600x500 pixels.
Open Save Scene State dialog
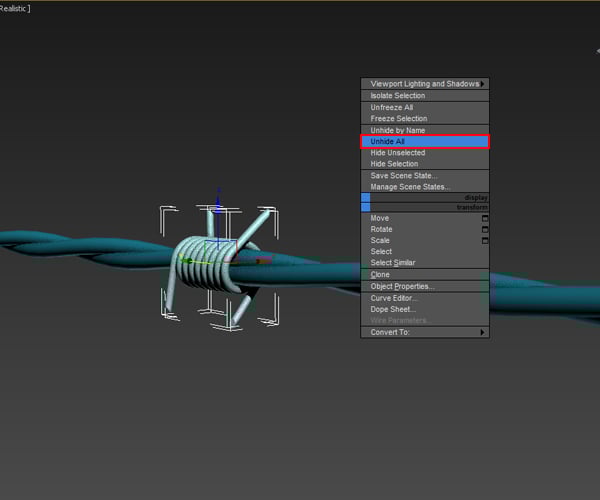pyautogui.click(x=425, y=176)
